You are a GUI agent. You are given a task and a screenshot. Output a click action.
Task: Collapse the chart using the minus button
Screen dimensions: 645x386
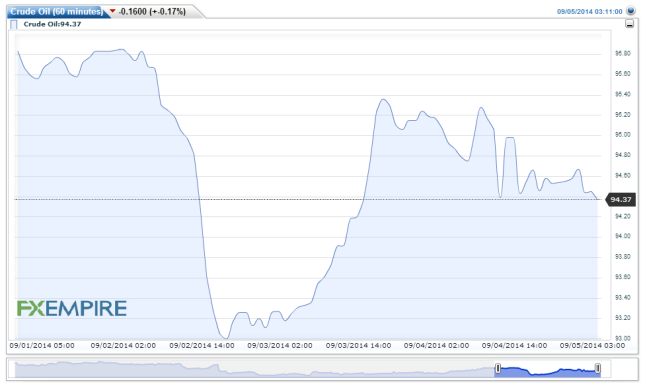[629, 24]
